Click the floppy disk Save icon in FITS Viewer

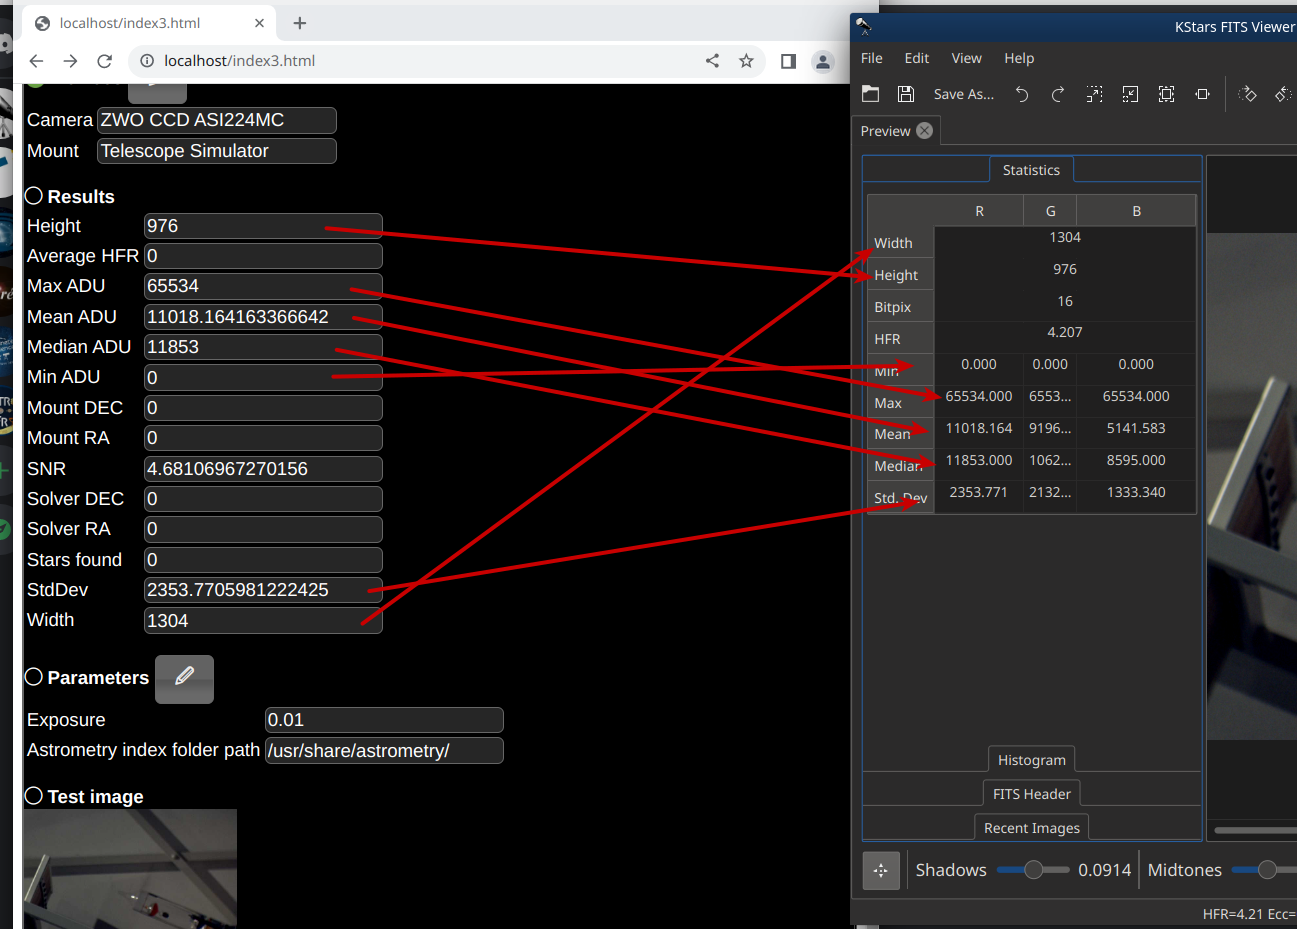[906, 94]
